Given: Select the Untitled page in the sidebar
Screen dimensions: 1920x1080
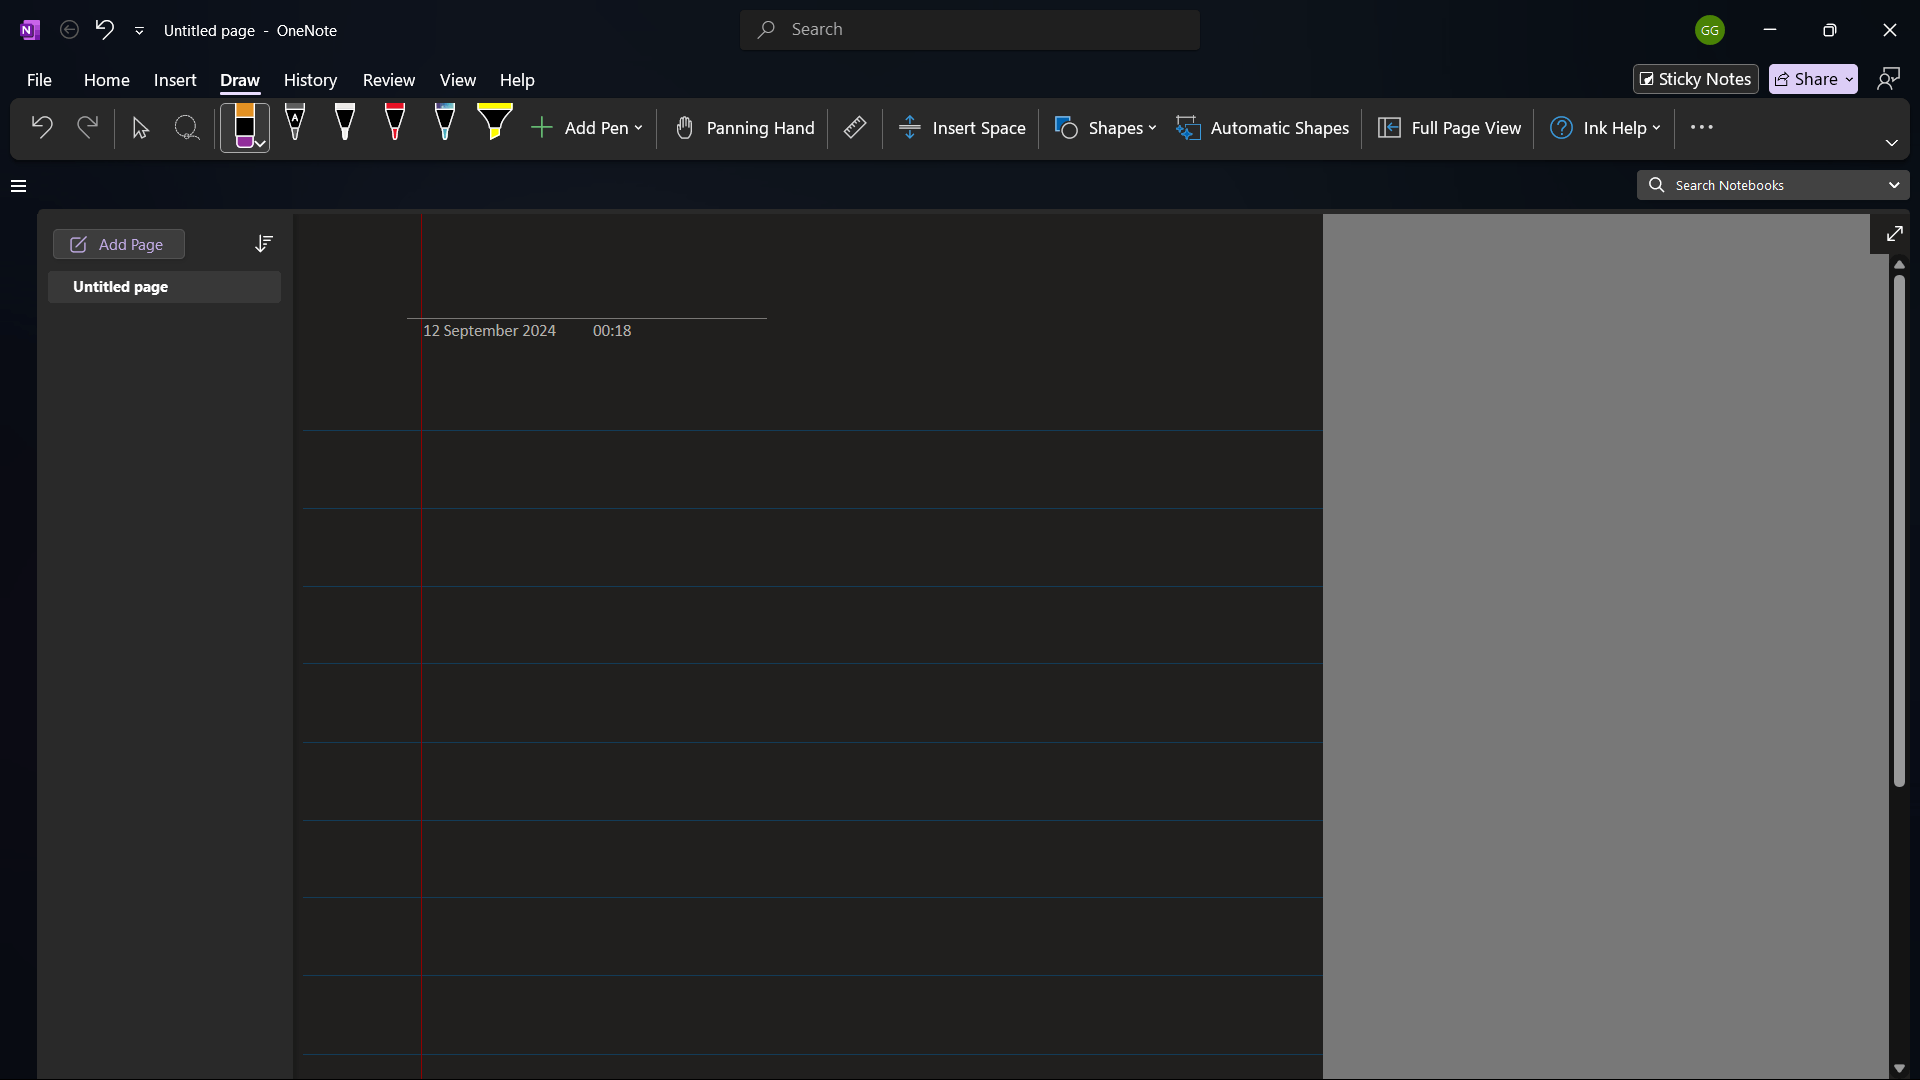Looking at the screenshot, I should point(164,287).
